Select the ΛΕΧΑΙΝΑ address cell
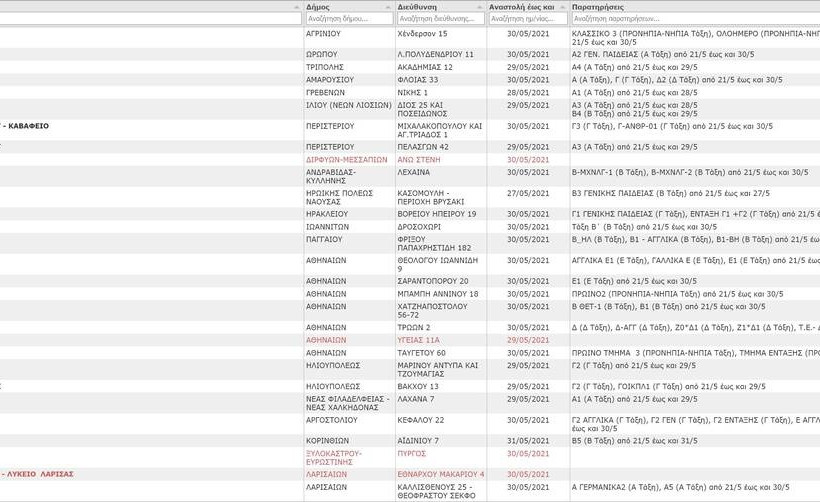This screenshot has width=820, height=502. click(415, 172)
